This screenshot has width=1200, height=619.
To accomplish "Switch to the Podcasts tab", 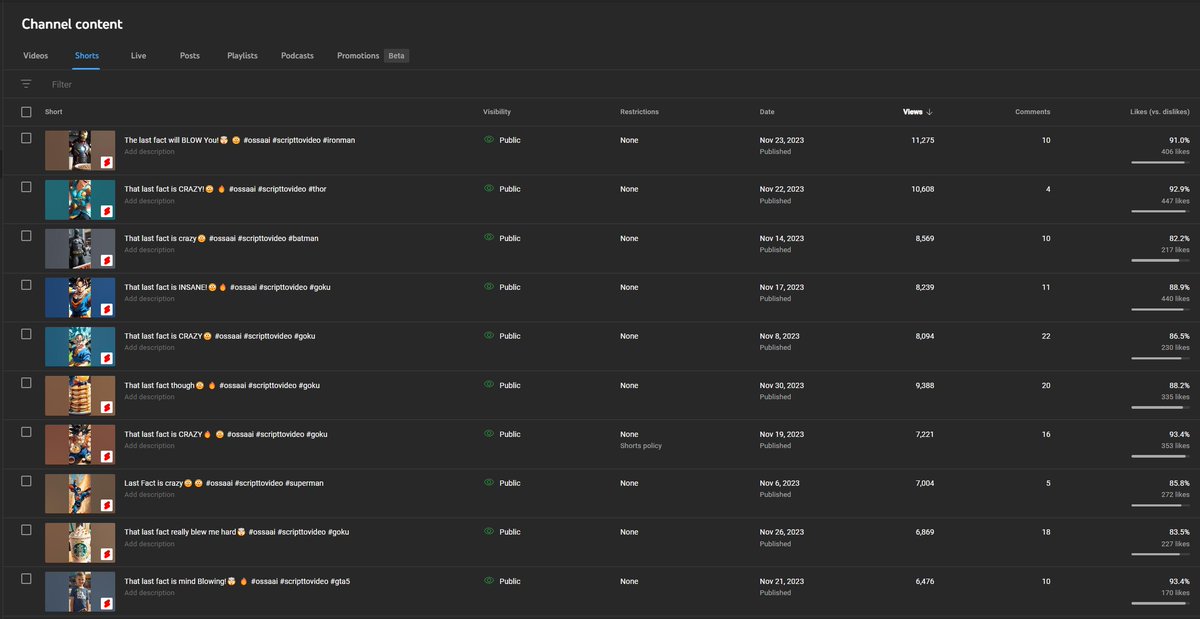I will (297, 56).
